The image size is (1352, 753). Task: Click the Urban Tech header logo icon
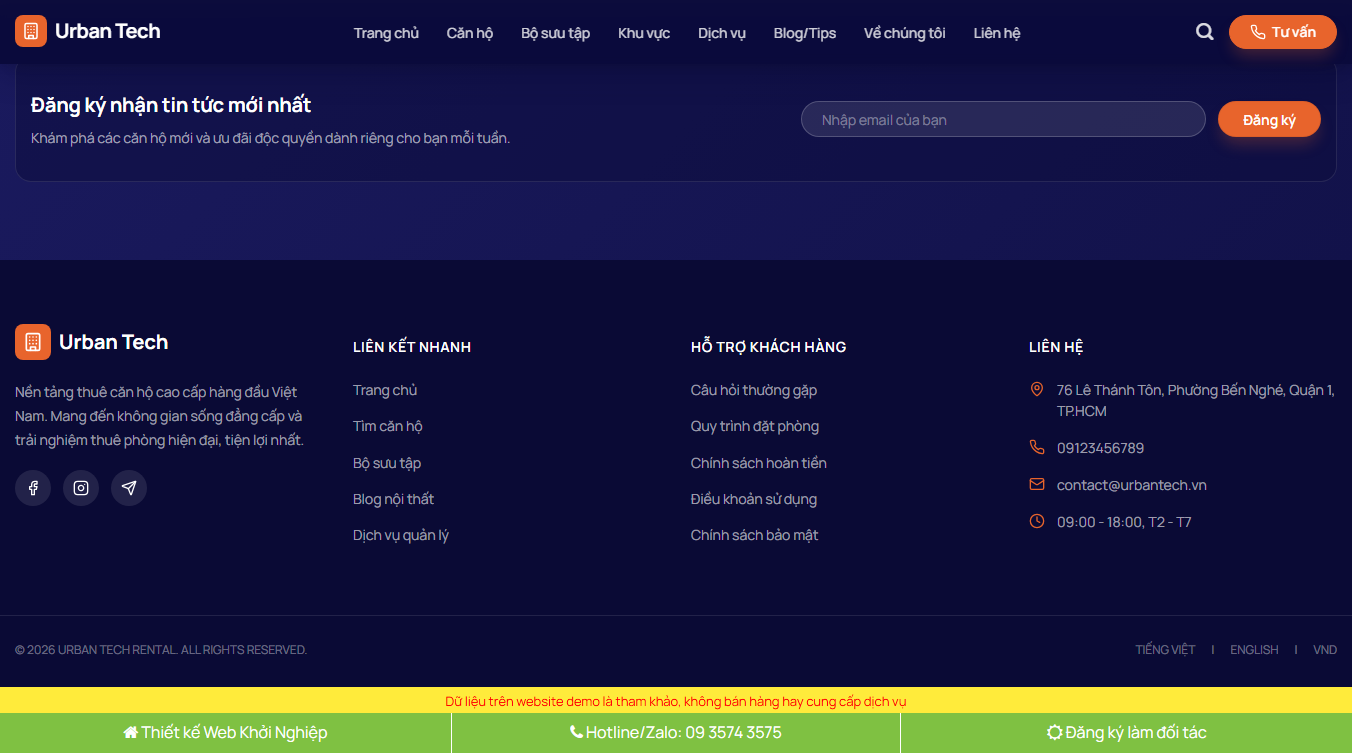coord(31,31)
